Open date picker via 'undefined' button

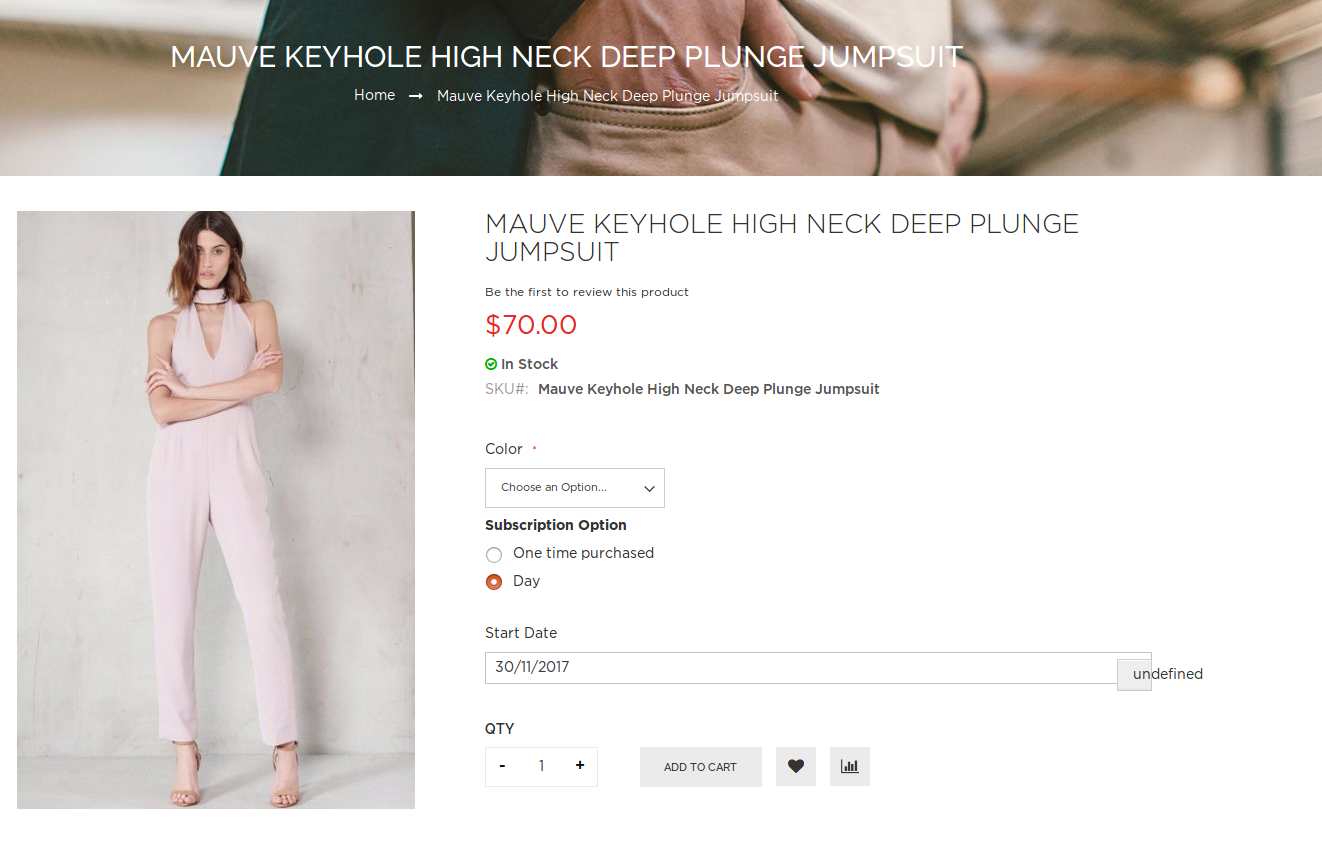[x=1135, y=674]
